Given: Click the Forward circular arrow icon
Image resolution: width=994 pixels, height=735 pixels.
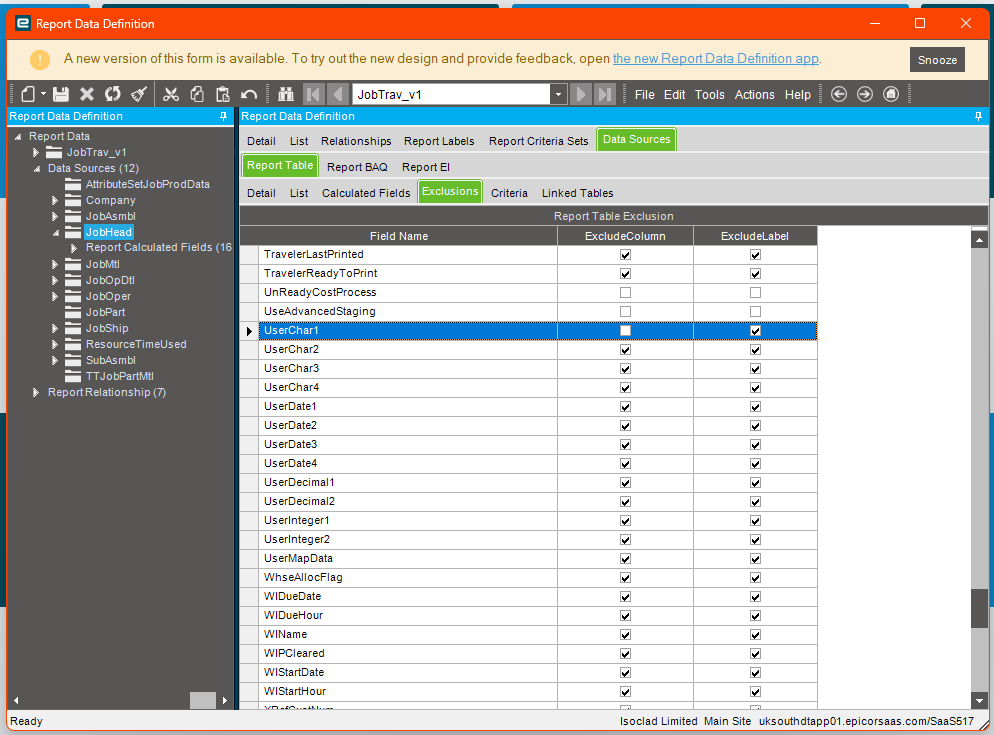Looking at the screenshot, I should coord(865,94).
